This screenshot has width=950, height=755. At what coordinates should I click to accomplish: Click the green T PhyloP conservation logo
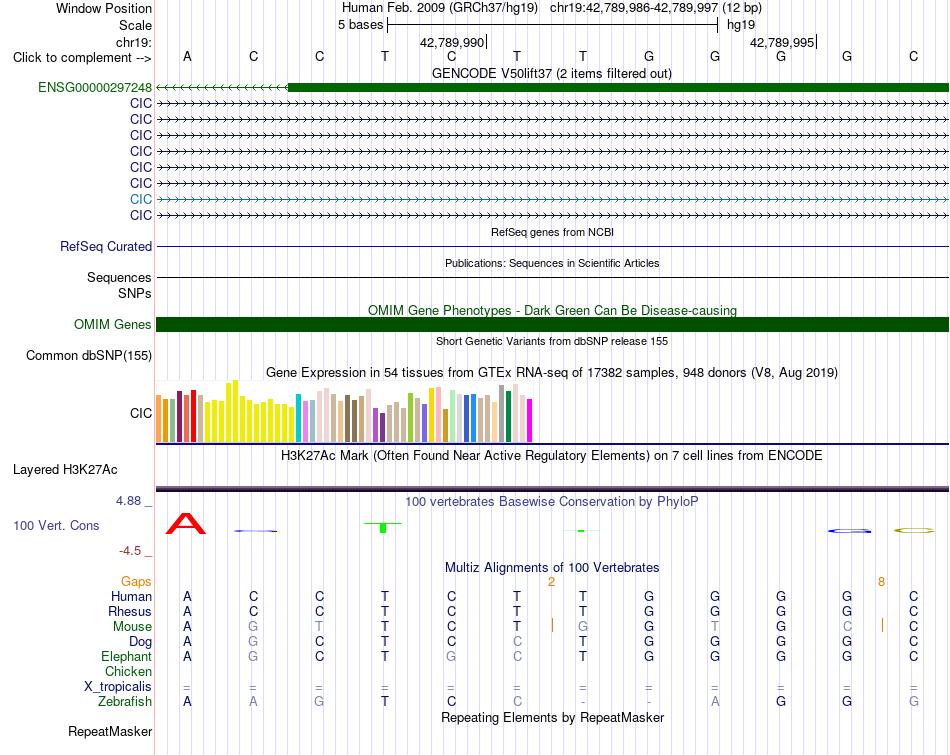coord(383,527)
